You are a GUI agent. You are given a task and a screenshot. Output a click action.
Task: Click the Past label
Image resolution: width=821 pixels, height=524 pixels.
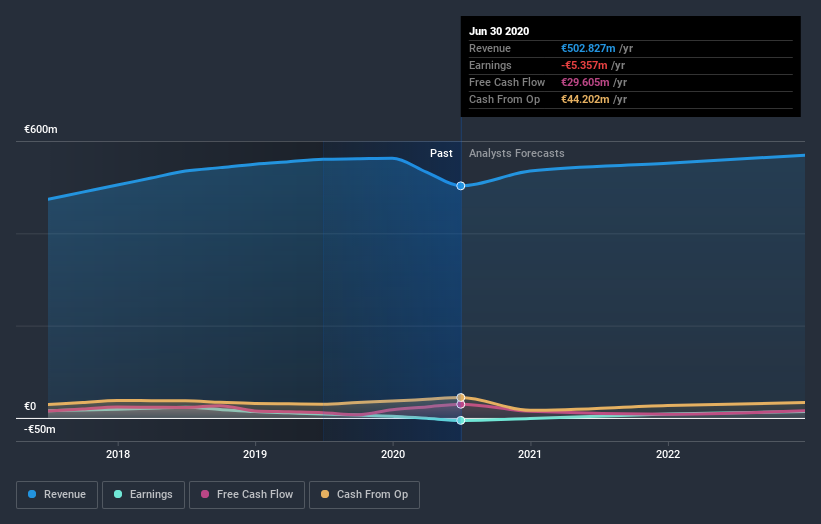[x=441, y=153]
